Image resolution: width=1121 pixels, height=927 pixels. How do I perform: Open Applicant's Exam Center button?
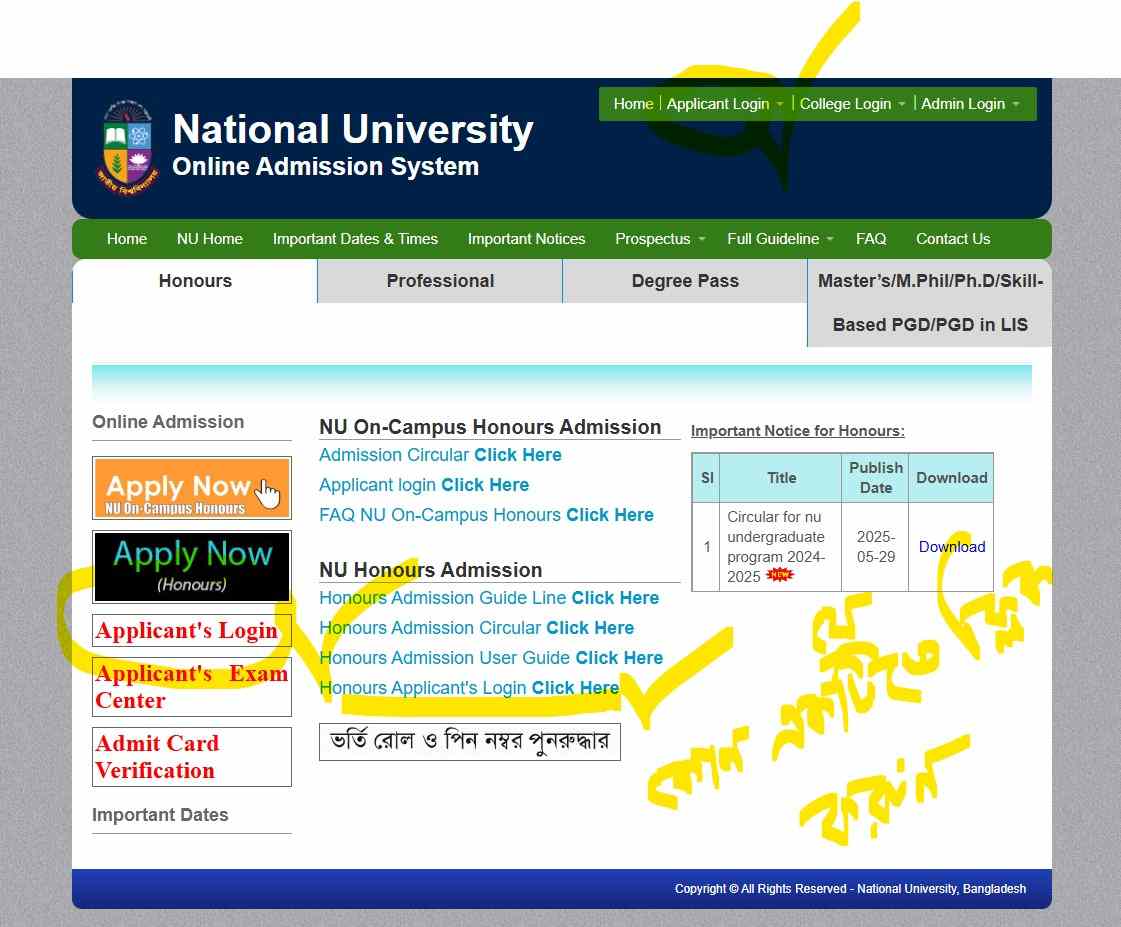click(x=192, y=687)
